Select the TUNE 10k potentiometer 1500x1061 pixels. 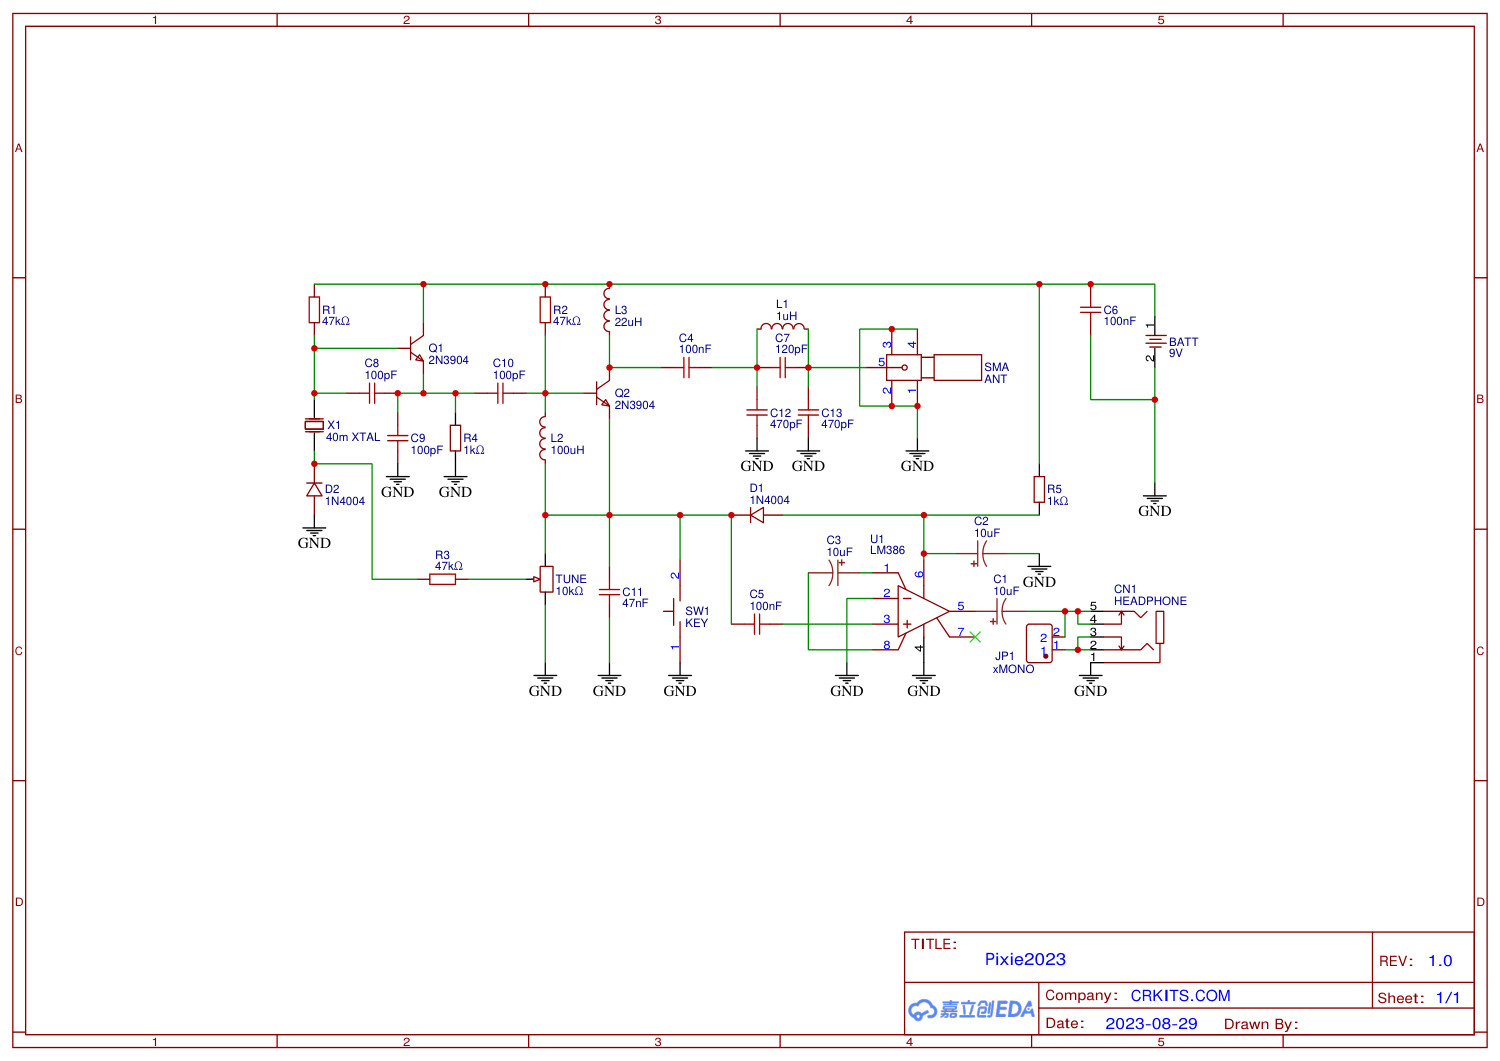point(545,580)
